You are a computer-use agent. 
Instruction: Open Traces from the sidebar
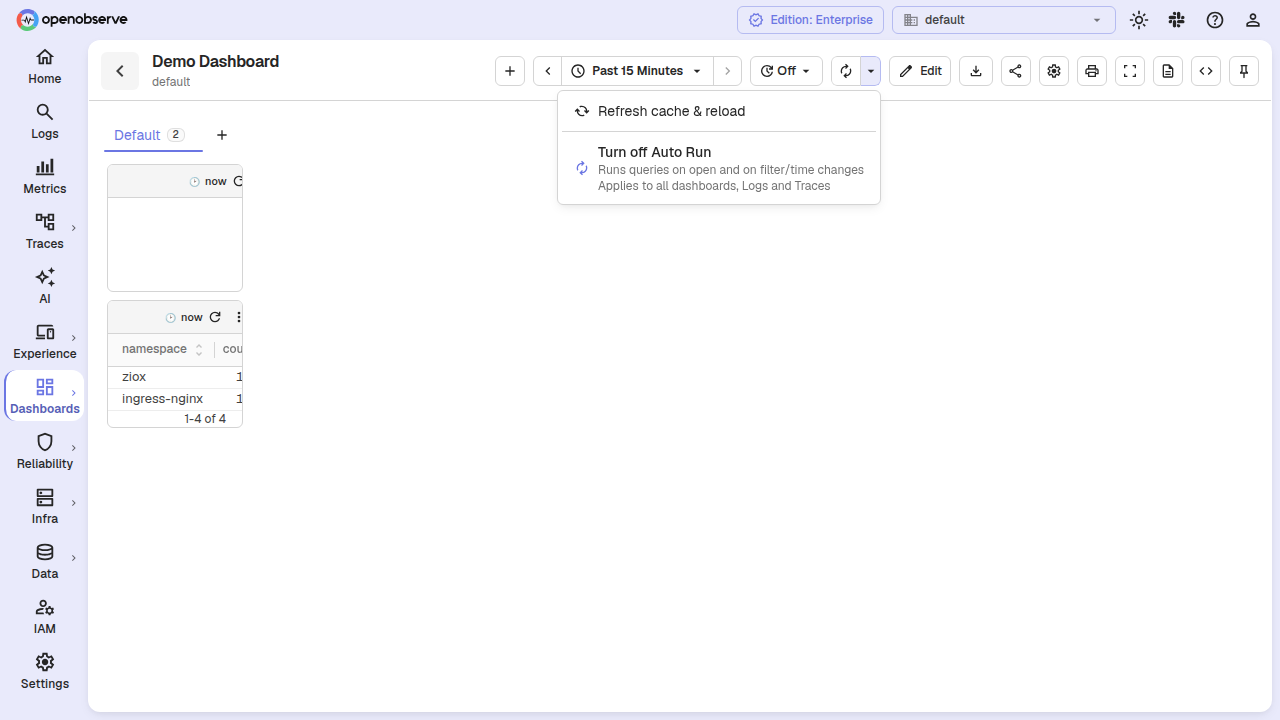44,231
